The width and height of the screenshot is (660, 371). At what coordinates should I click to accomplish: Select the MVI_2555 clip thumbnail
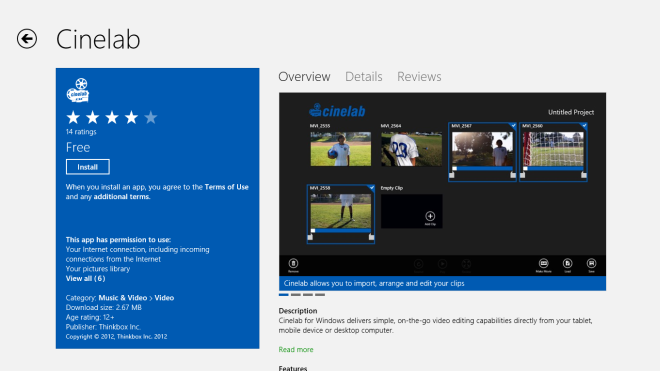tap(341, 149)
